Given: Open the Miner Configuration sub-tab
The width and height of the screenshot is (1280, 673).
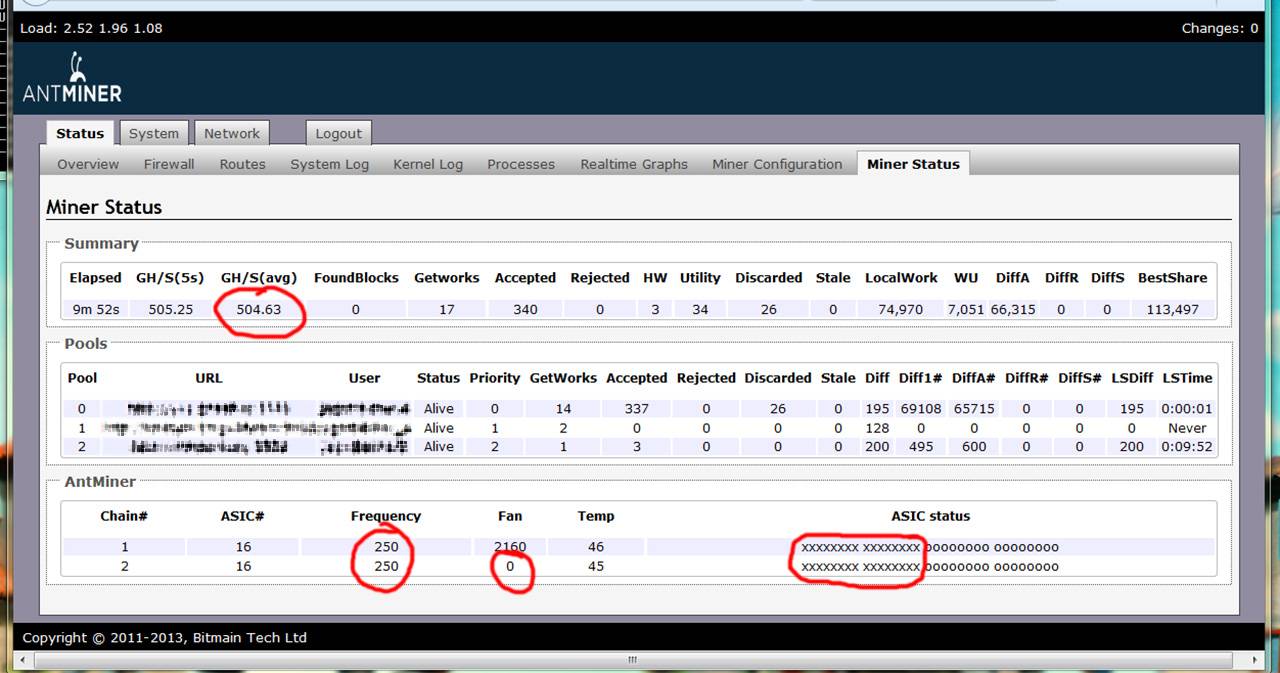Looking at the screenshot, I should tap(777, 164).
